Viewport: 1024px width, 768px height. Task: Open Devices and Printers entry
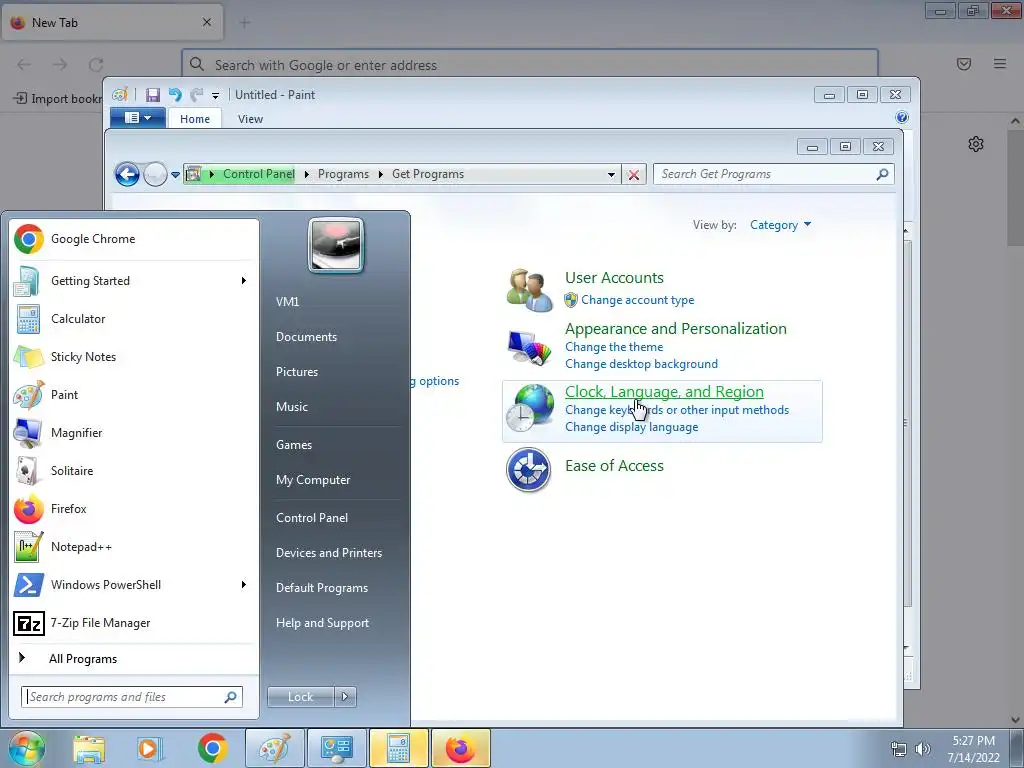tap(328, 552)
